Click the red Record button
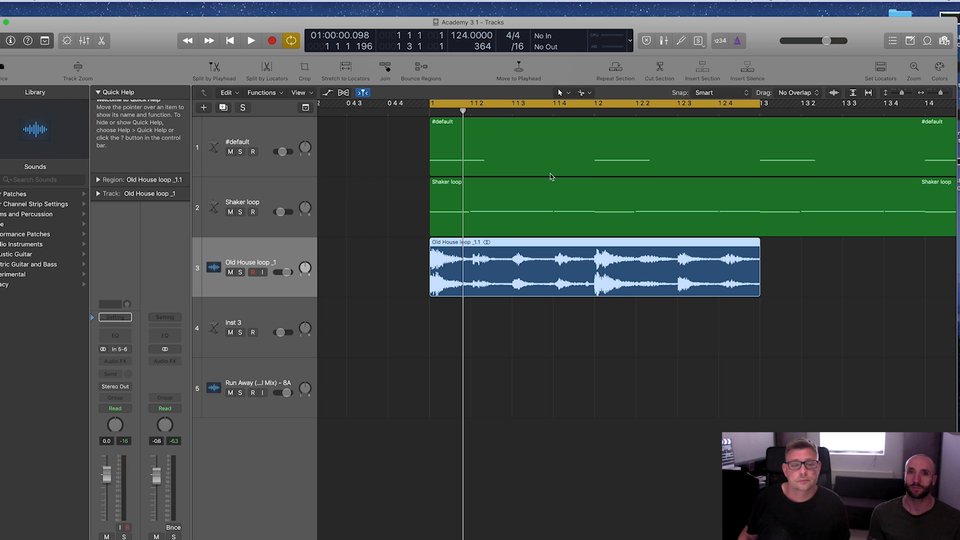Image resolution: width=960 pixels, height=540 pixels. click(272, 40)
